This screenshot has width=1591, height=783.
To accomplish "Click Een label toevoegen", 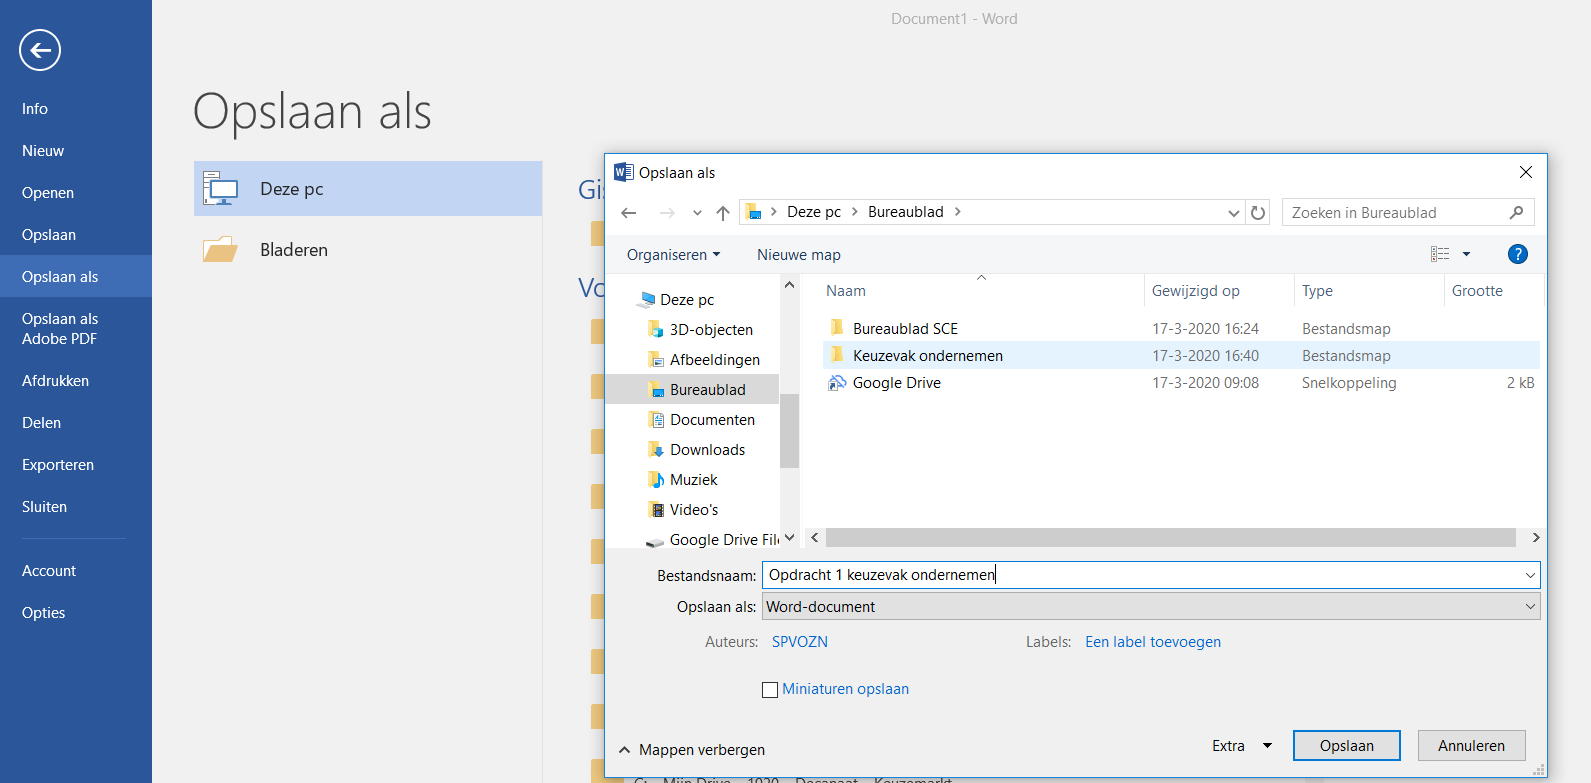I will point(1153,642).
